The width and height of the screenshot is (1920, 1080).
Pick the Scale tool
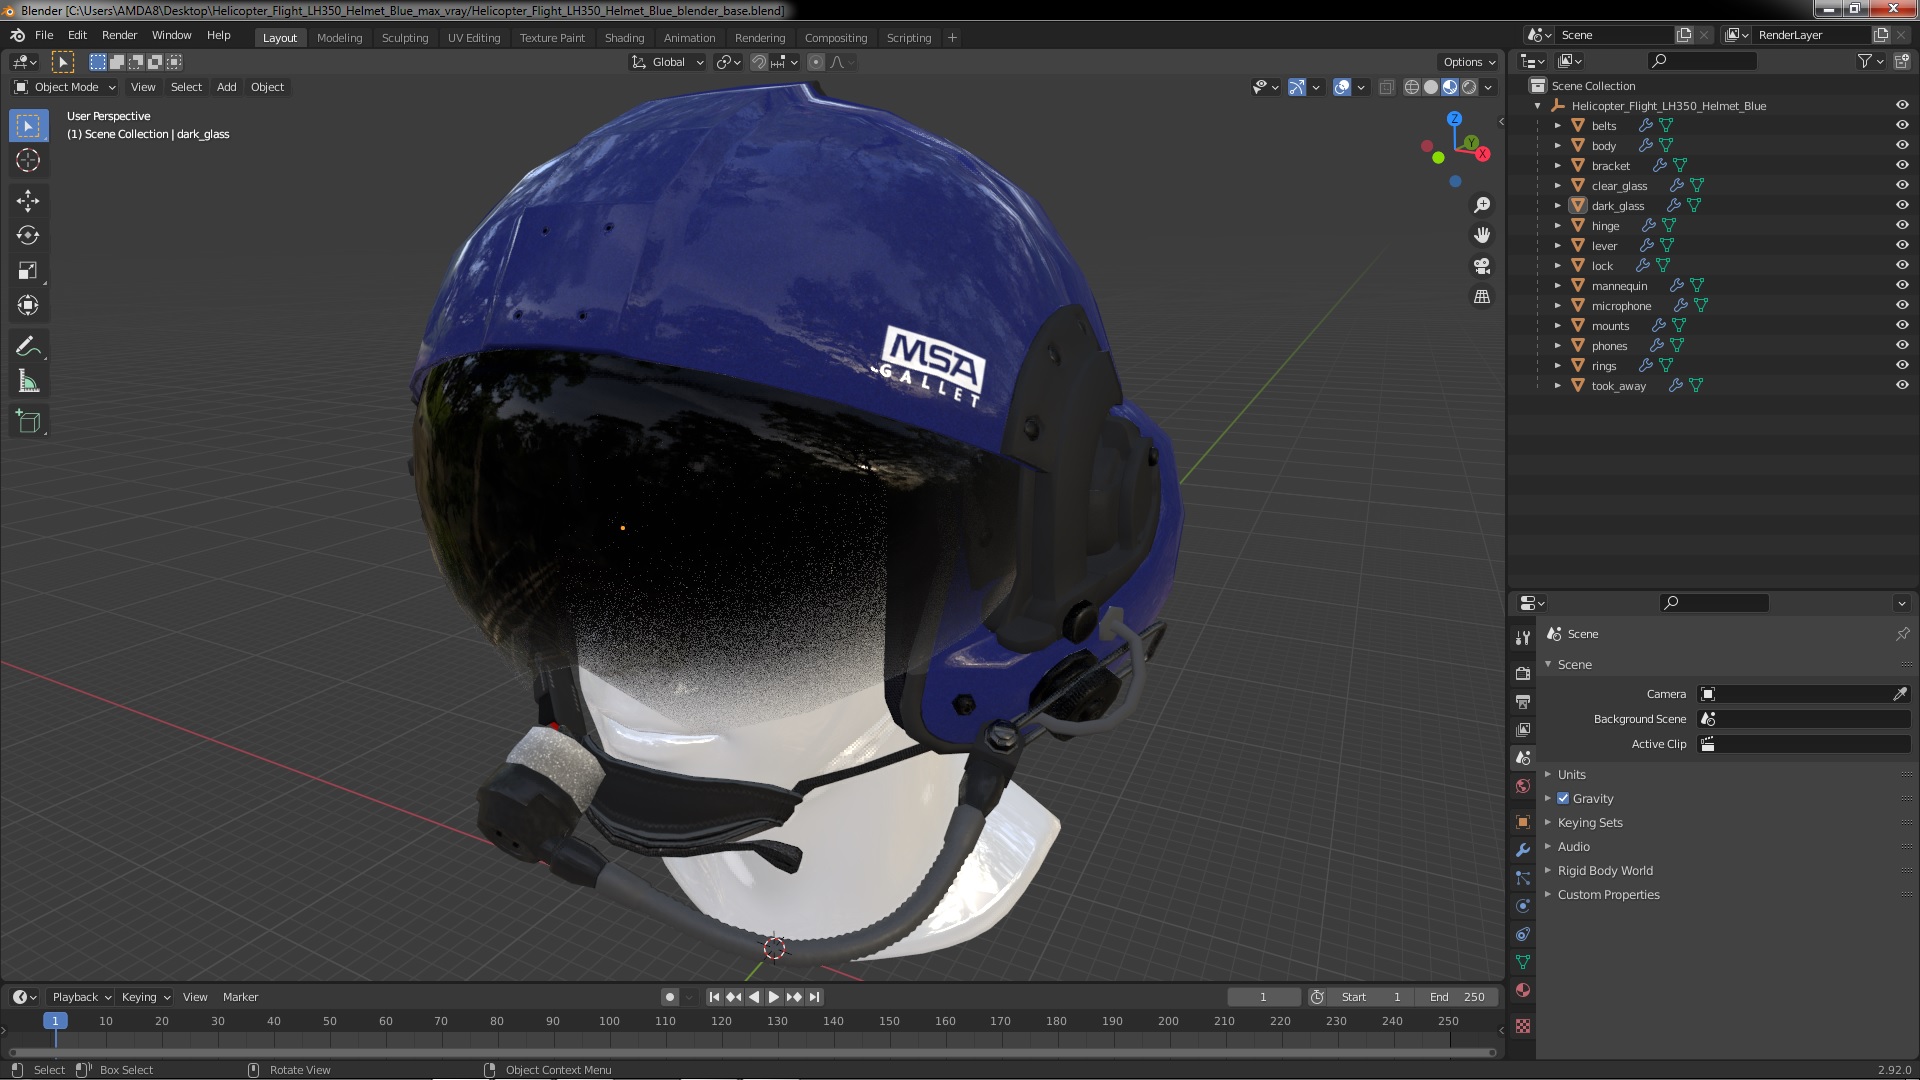point(28,271)
